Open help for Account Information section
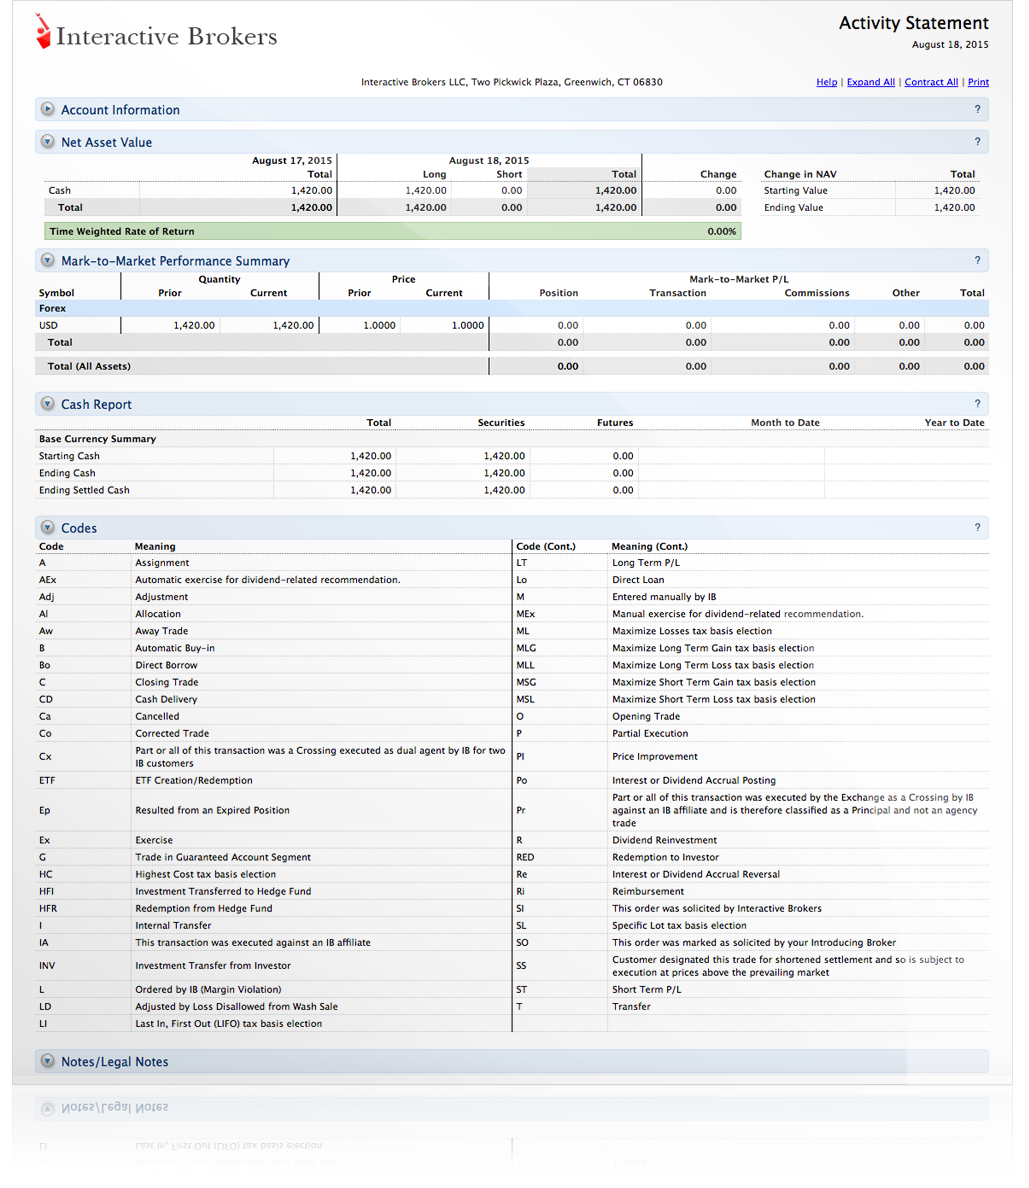This screenshot has width=1029, height=1188. (977, 109)
